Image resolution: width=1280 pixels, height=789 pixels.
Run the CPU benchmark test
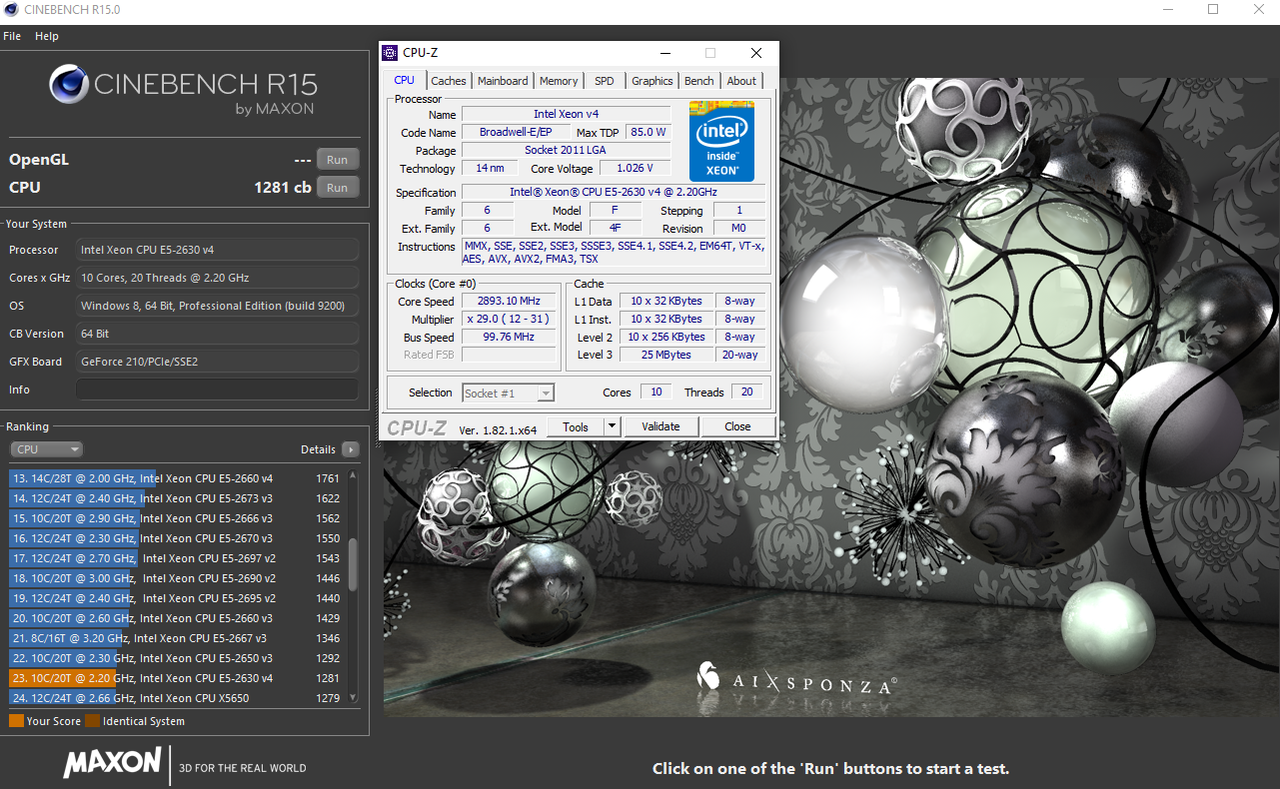point(337,187)
